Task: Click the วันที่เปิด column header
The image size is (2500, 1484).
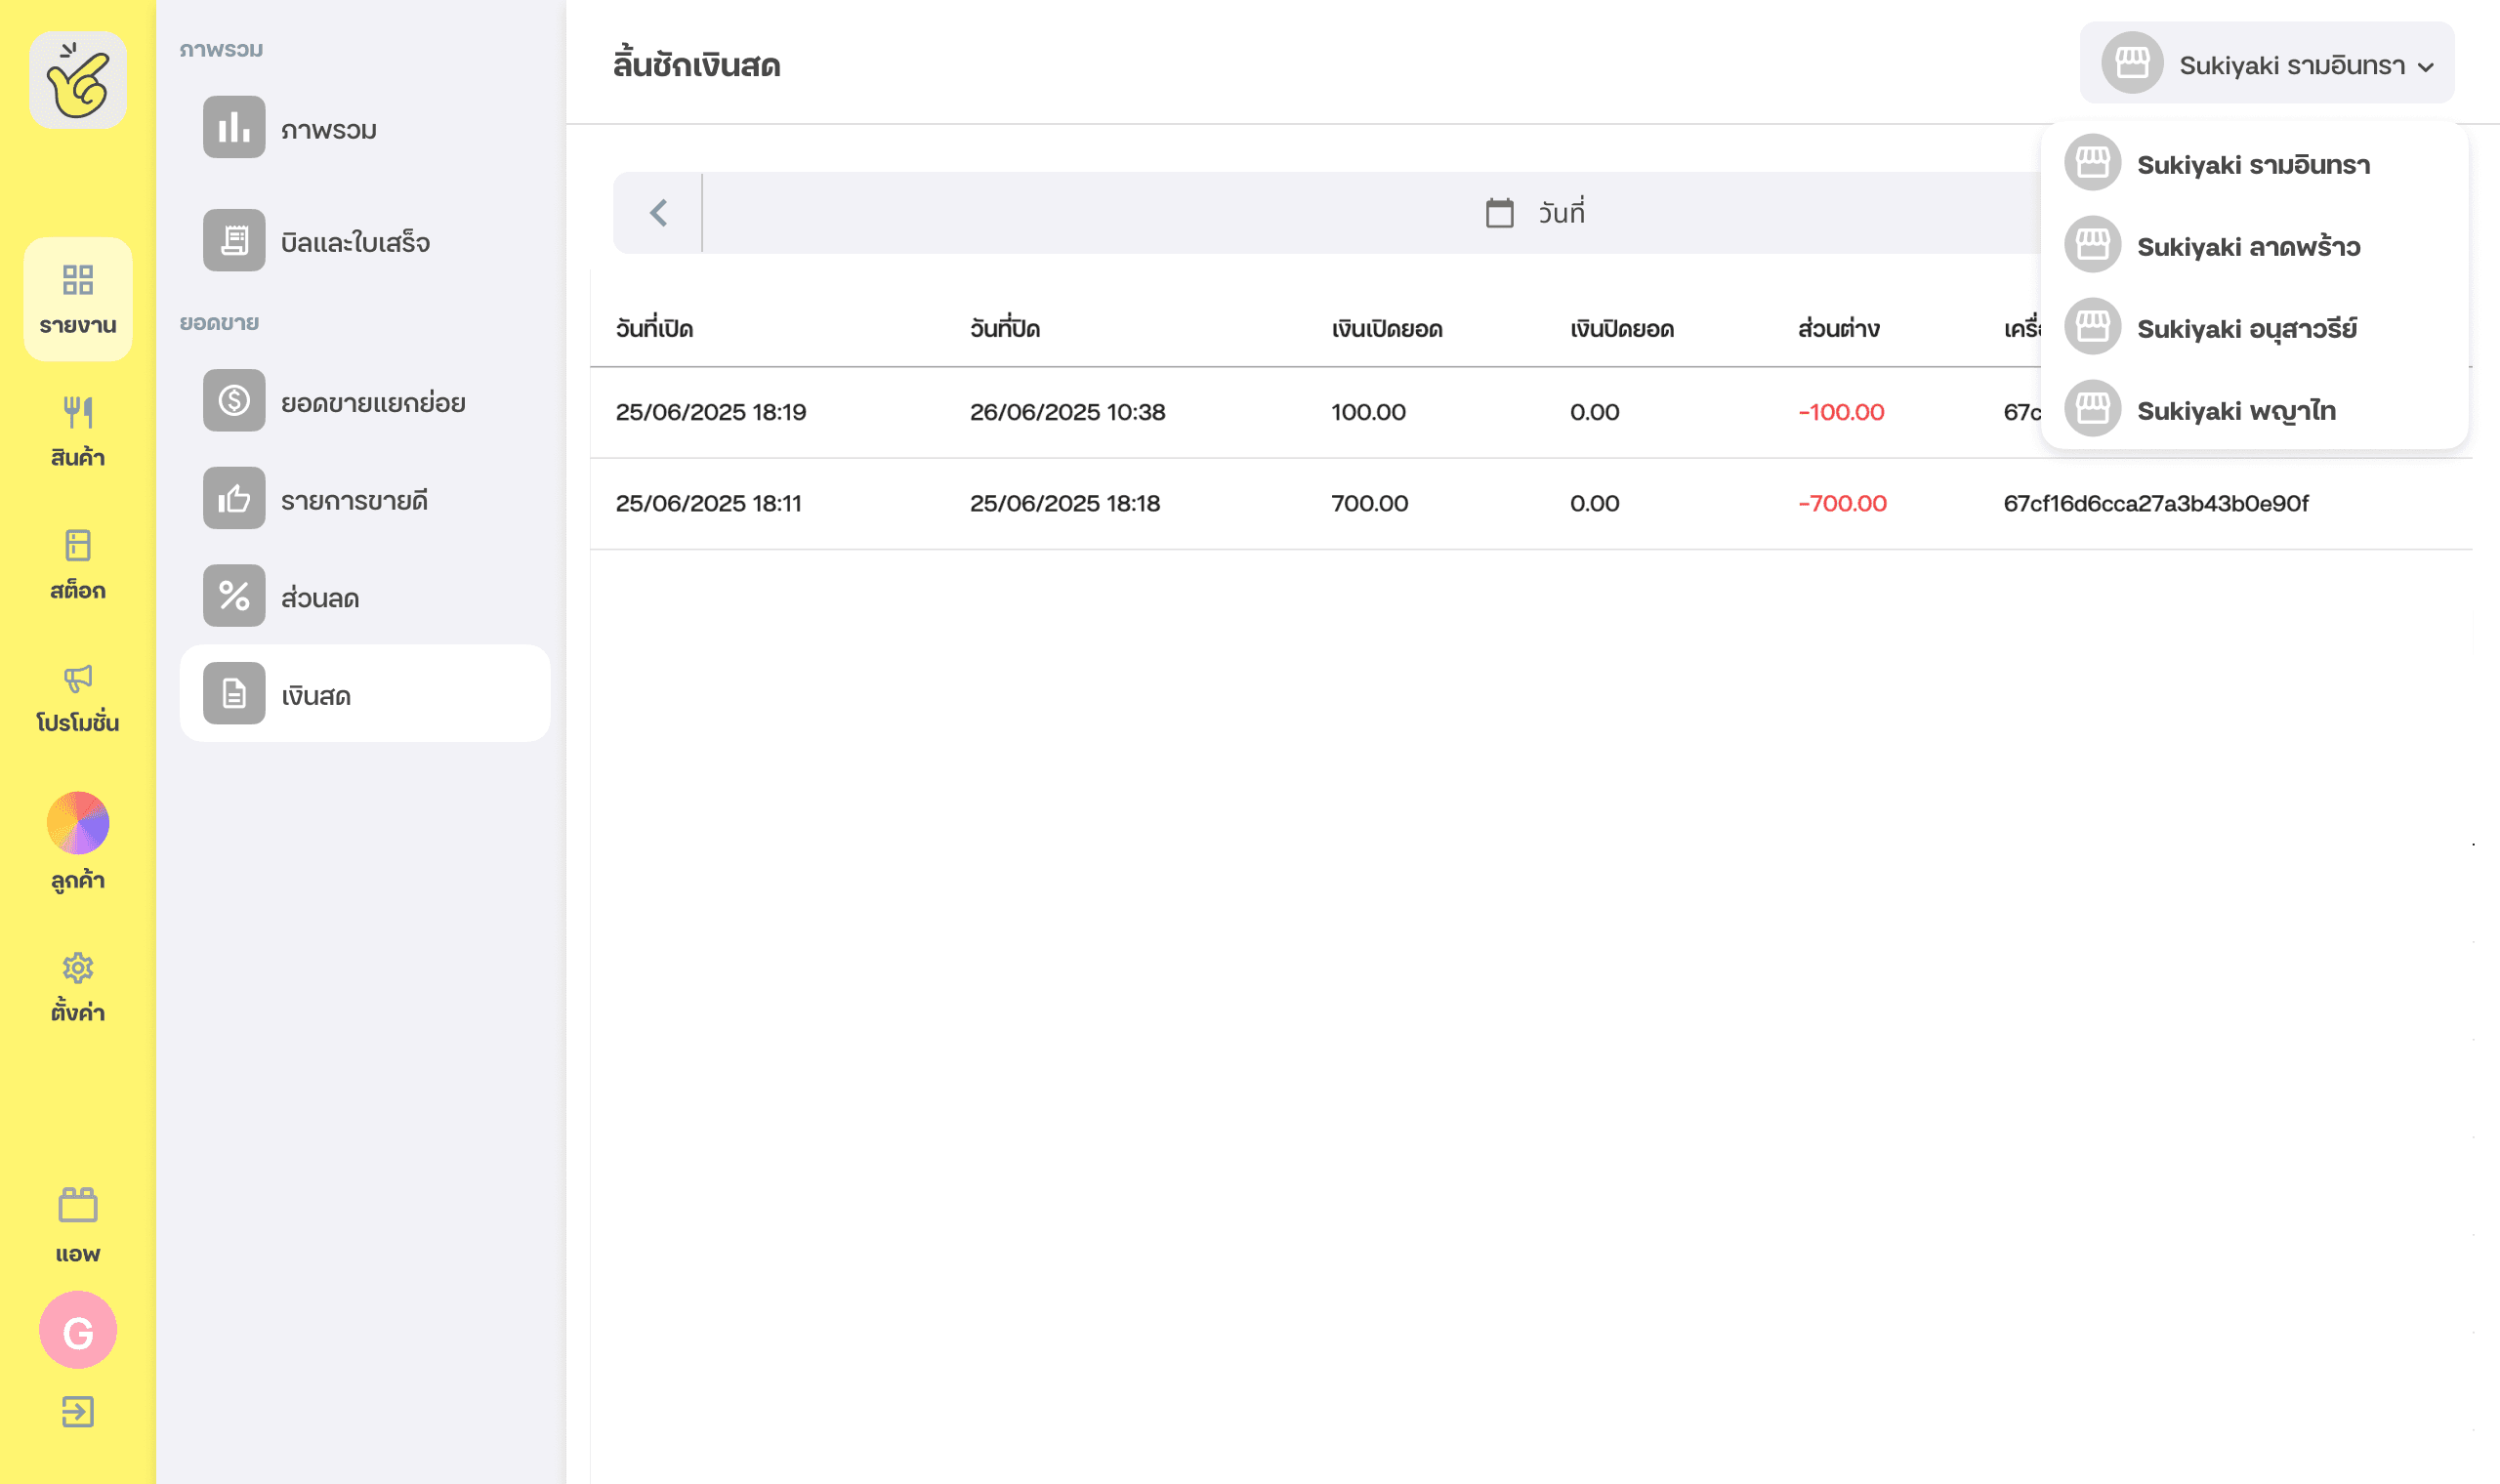Action: click(654, 327)
